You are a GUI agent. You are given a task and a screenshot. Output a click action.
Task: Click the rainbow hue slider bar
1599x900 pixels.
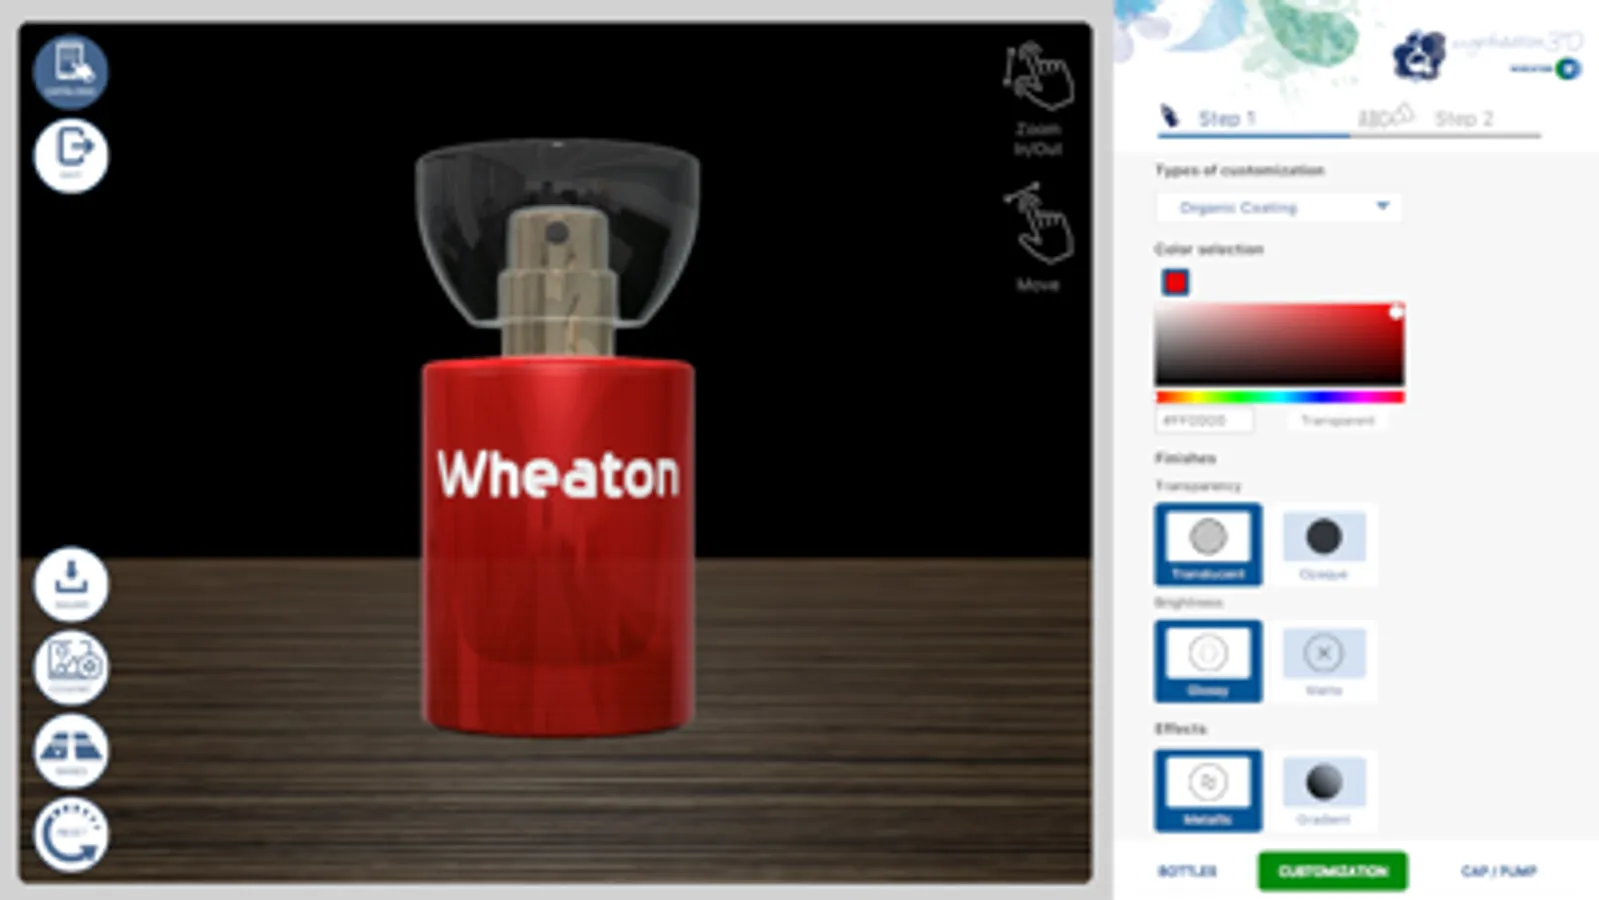click(x=1280, y=398)
